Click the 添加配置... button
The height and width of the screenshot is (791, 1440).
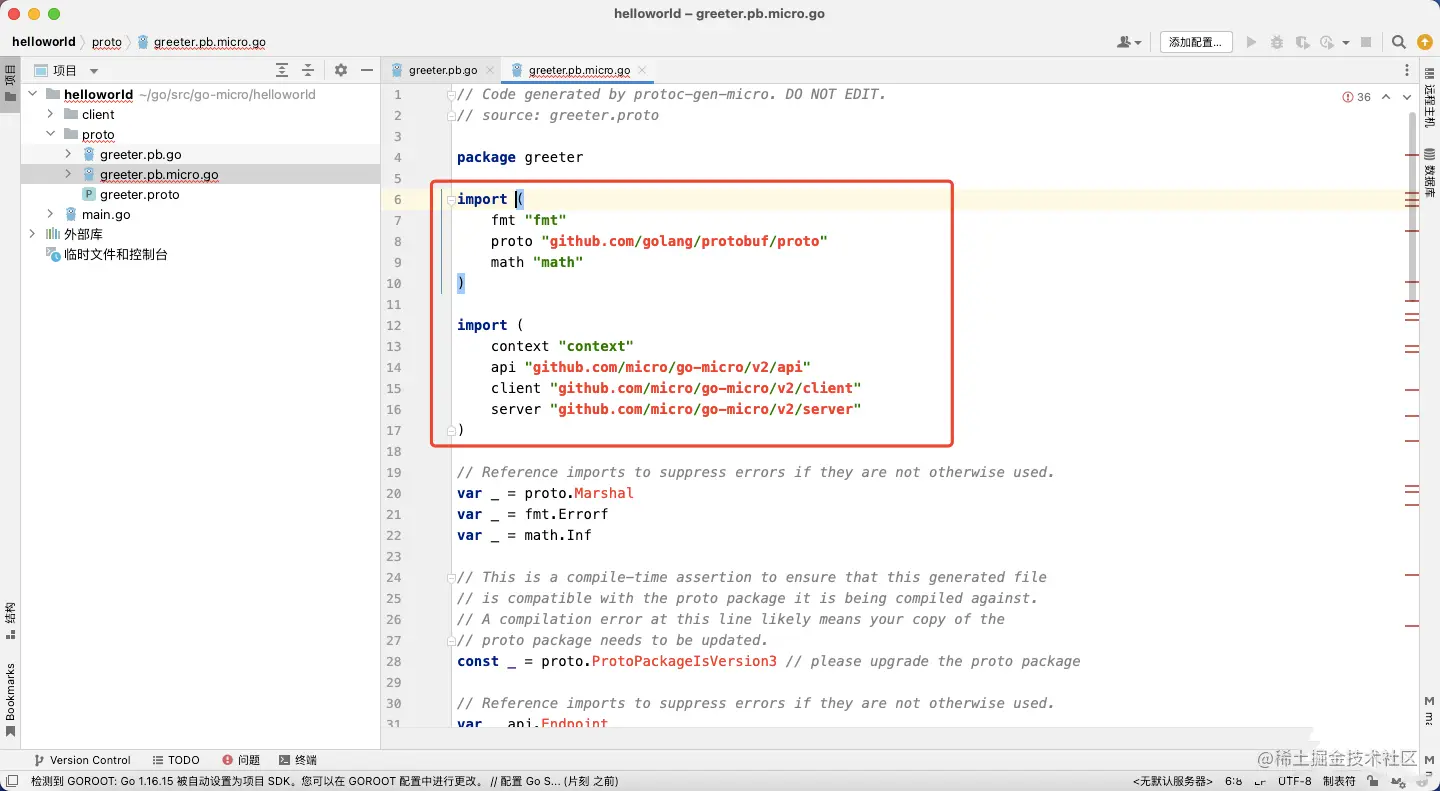point(1196,42)
